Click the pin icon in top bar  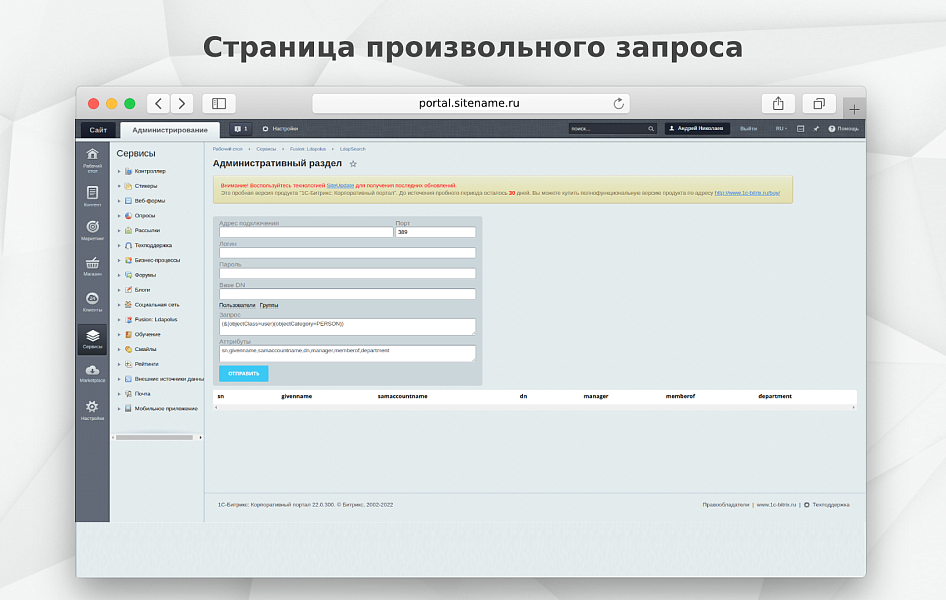[816, 129]
